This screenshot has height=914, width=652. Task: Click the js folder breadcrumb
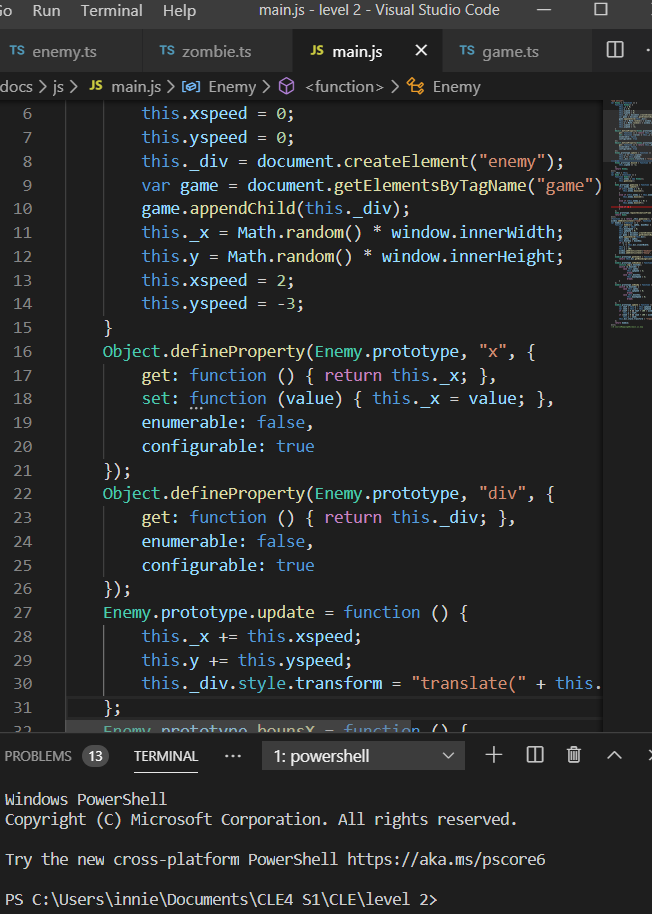click(58, 87)
